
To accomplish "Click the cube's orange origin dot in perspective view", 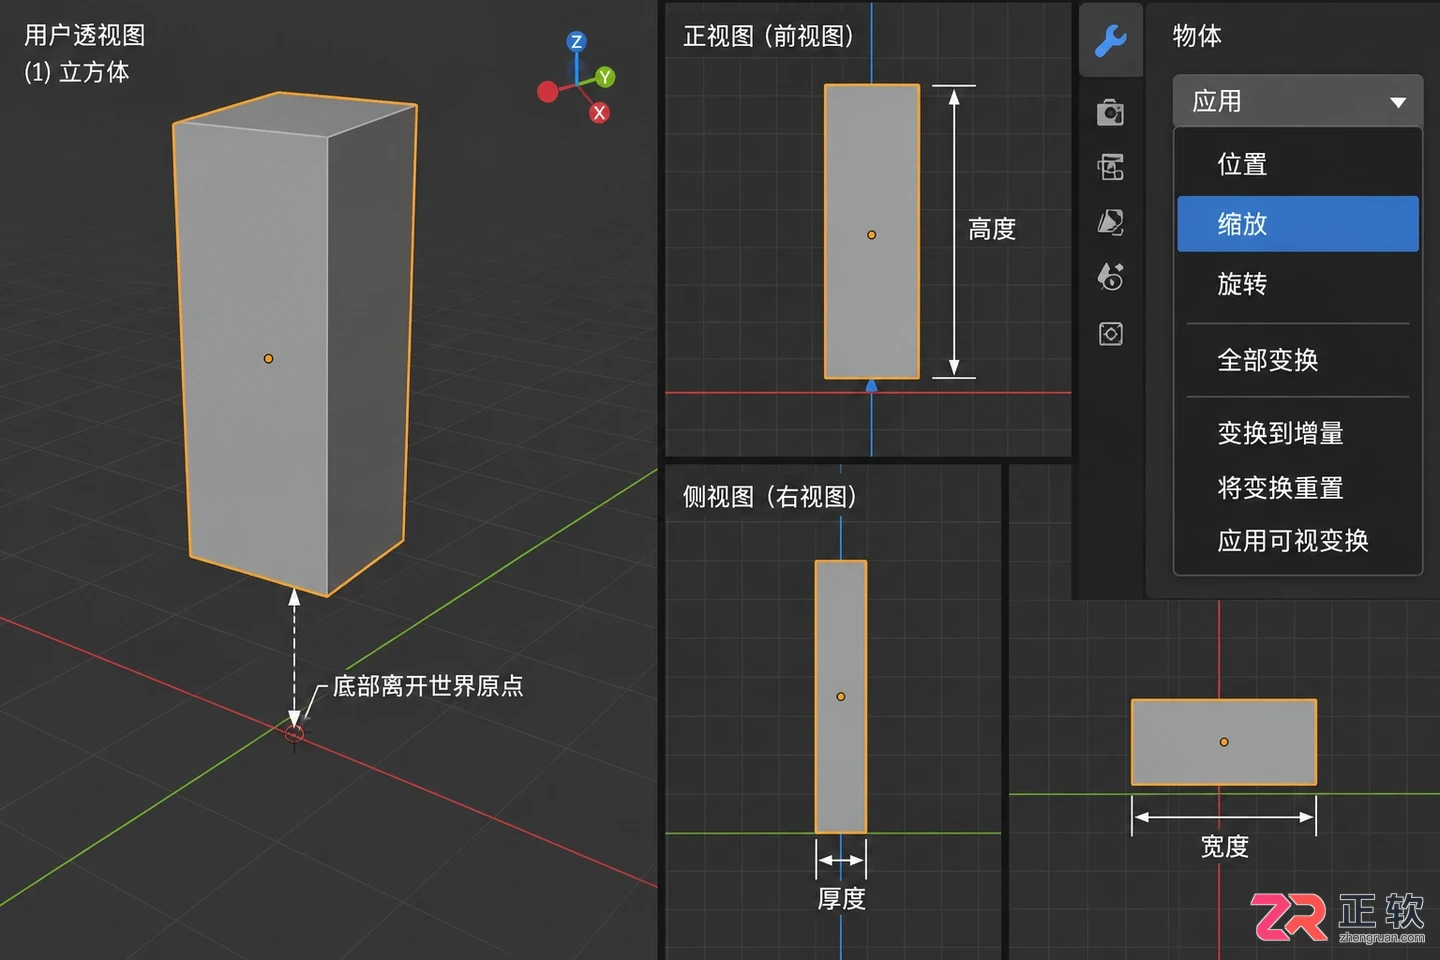I will pyautogui.click(x=268, y=358).
